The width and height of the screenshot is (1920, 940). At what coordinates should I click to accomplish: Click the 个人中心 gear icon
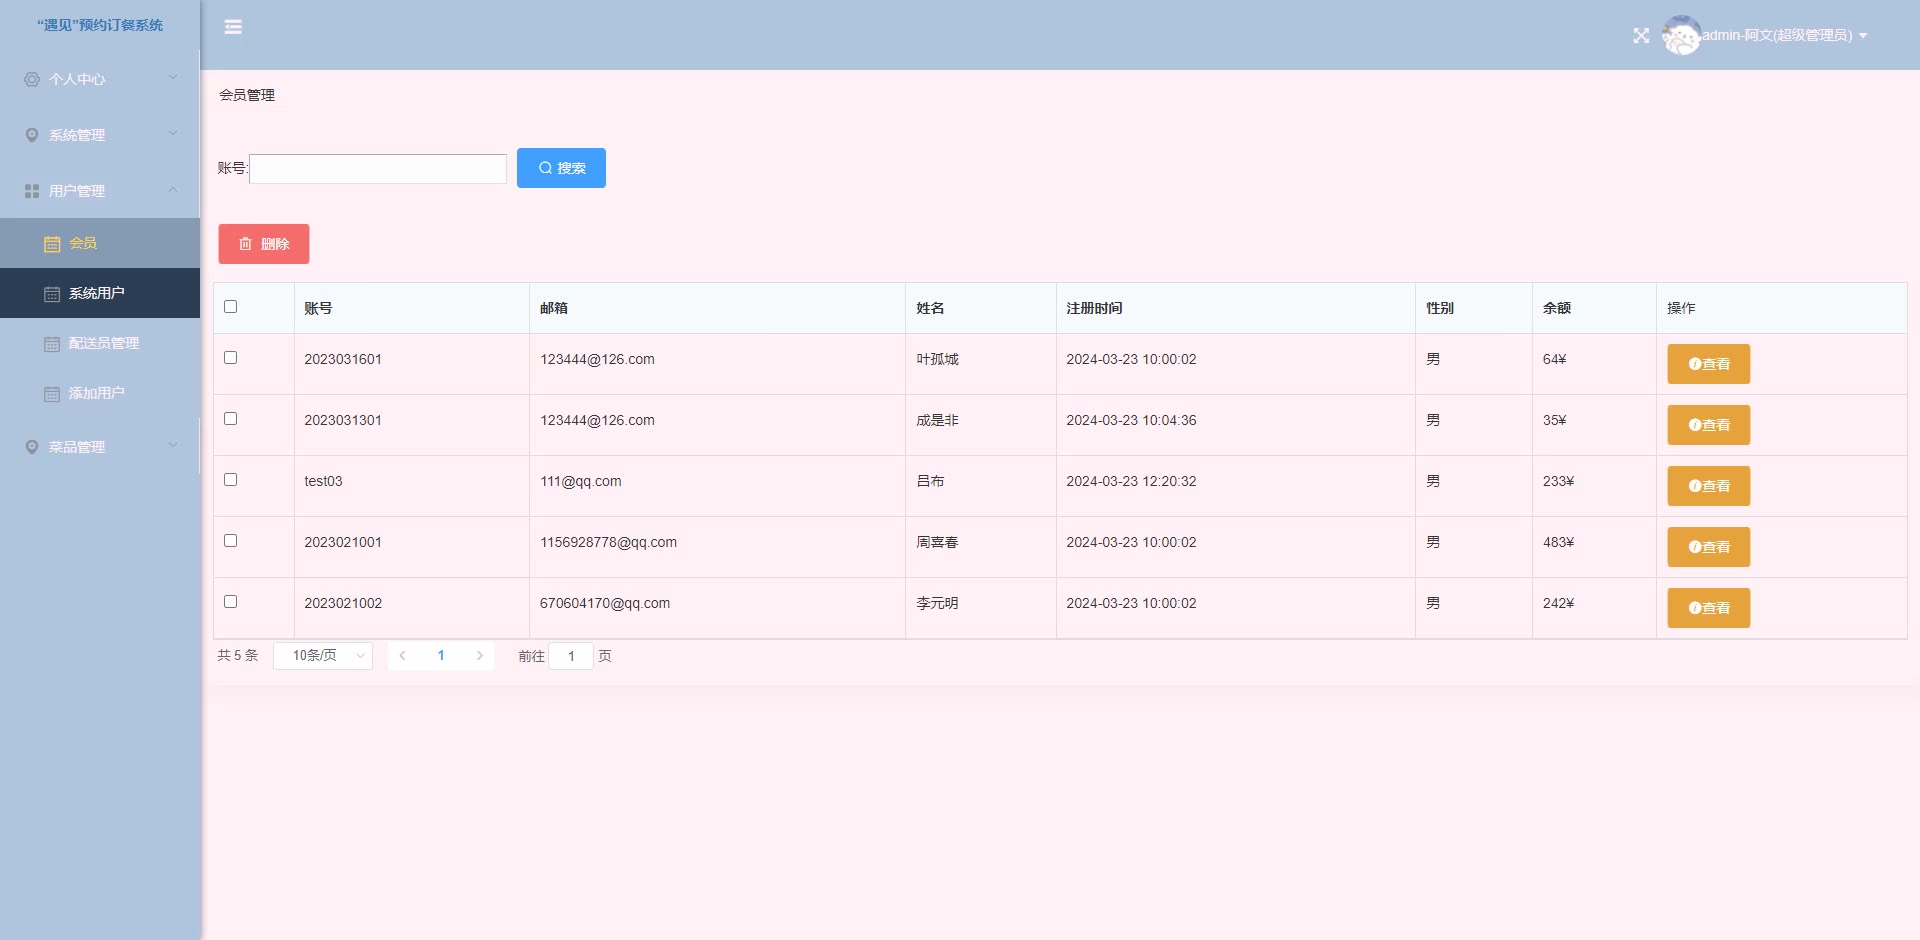[32, 79]
